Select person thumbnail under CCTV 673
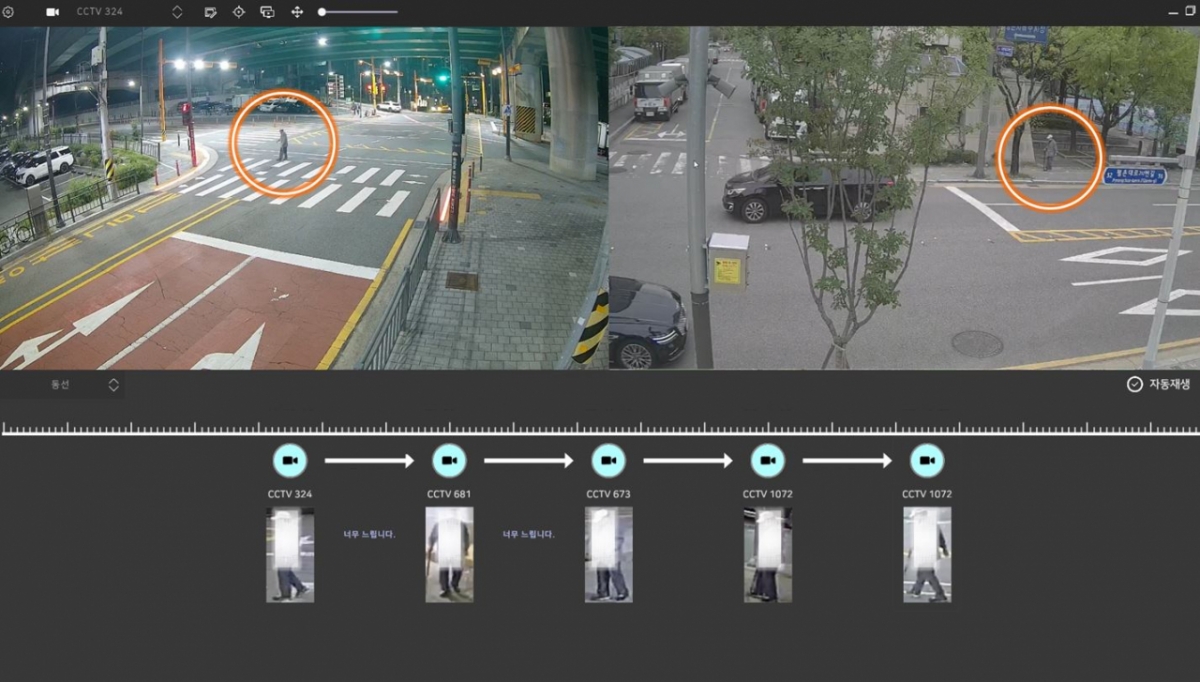Screen dimensions: 1200x682 (x=608, y=554)
